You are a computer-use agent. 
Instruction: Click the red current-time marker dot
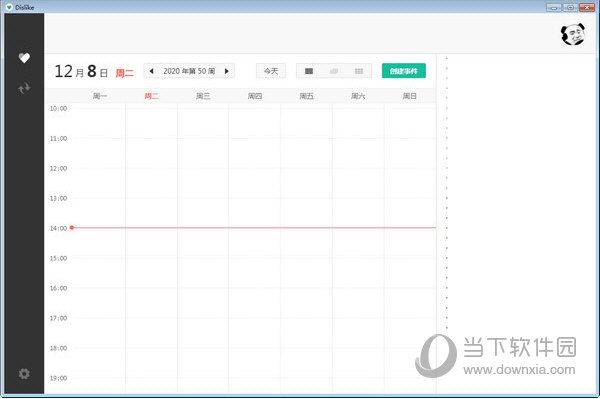(x=72, y=228)
